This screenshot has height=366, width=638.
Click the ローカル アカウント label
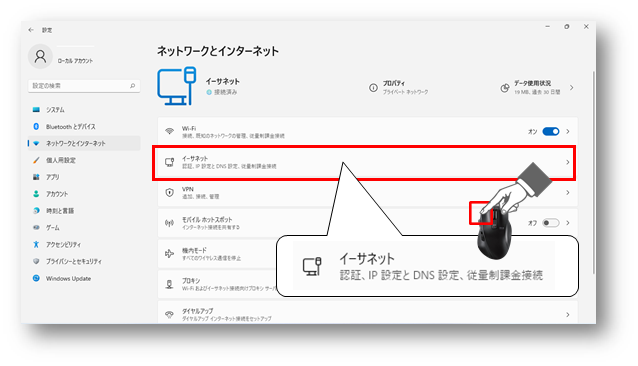(x=75, y=61)
